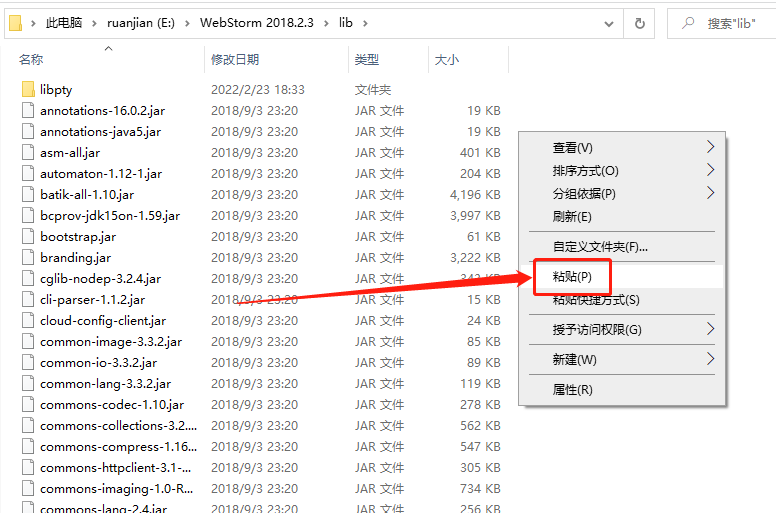Image resolution: width=776 pixels, height=513 pixels.
Task: Expand the 查看(V) submenu arrow
Action: click(710, 147)
